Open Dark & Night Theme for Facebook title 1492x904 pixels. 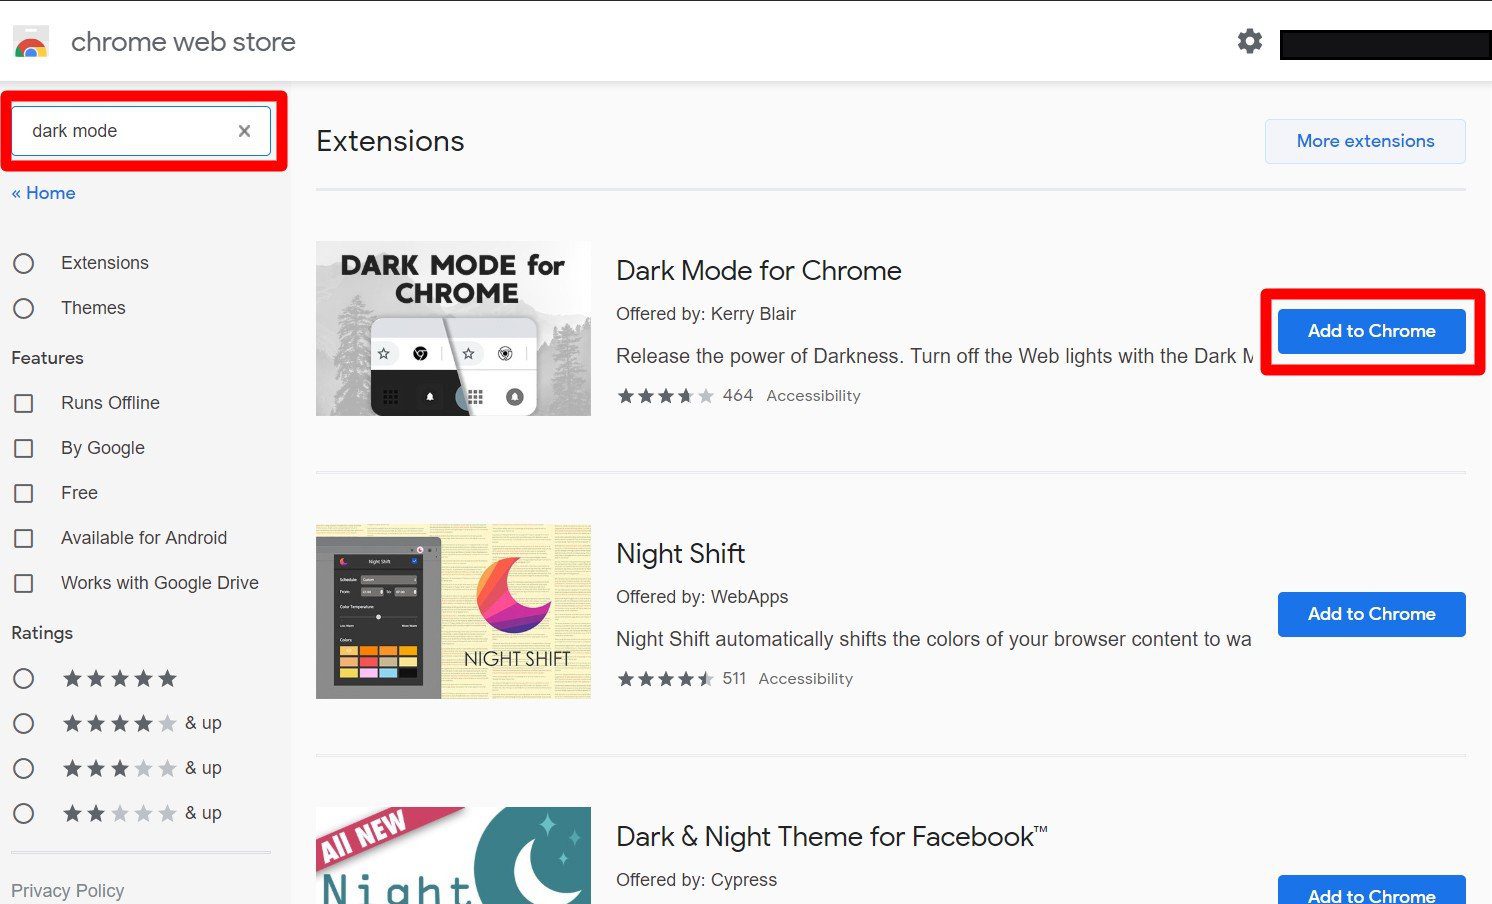point(832,837)
